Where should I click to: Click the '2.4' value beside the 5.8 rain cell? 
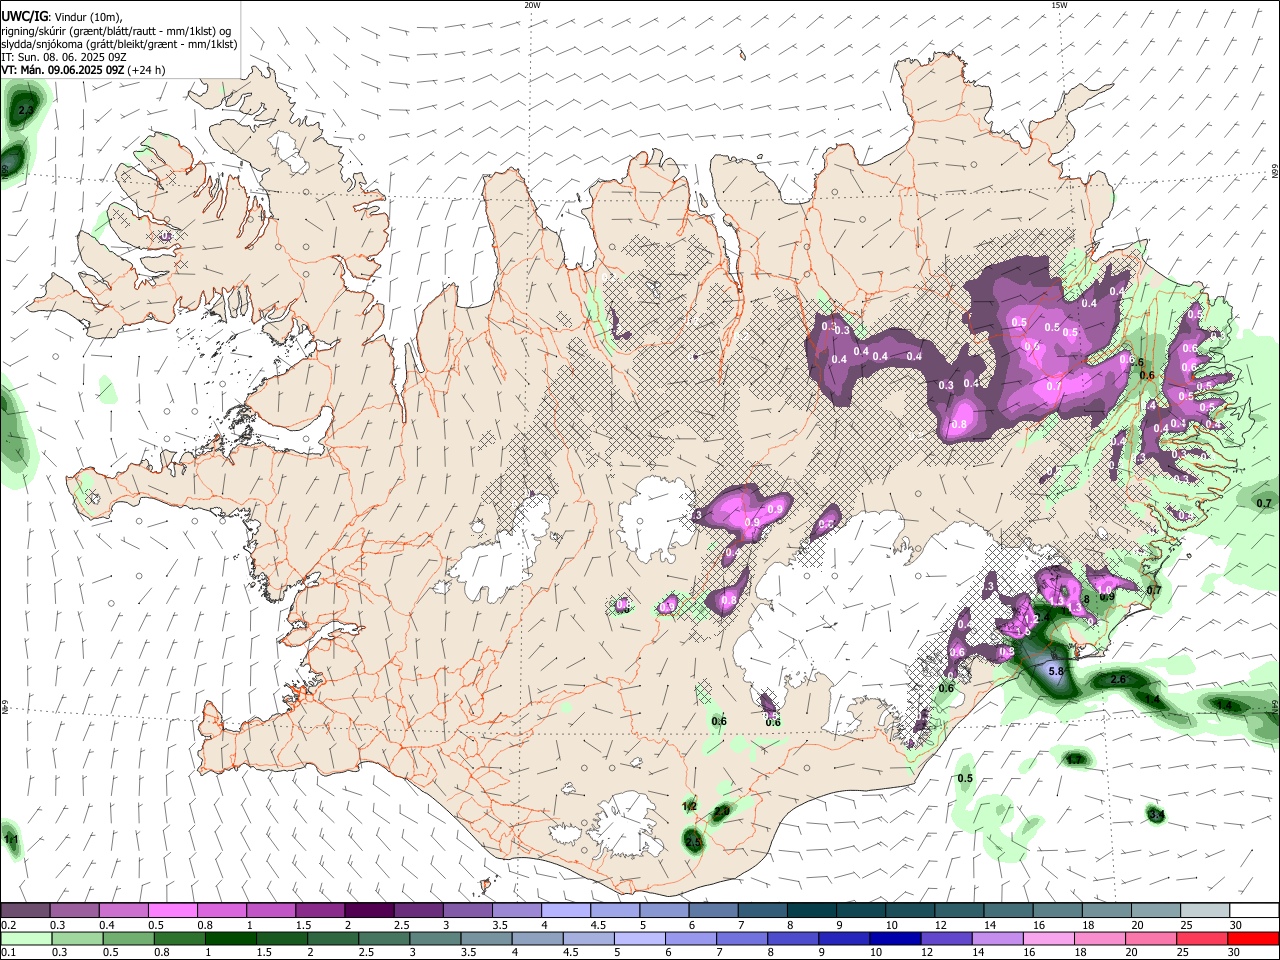tap(1040, 618)
